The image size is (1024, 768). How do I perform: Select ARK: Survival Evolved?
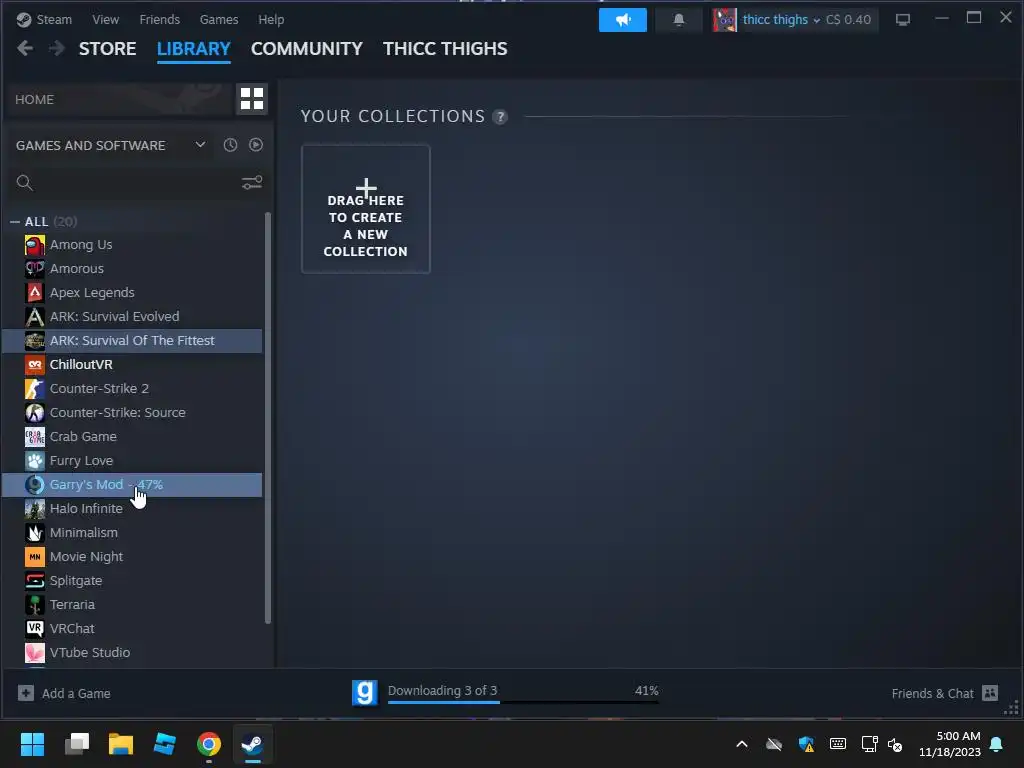[x=132, y=317]
